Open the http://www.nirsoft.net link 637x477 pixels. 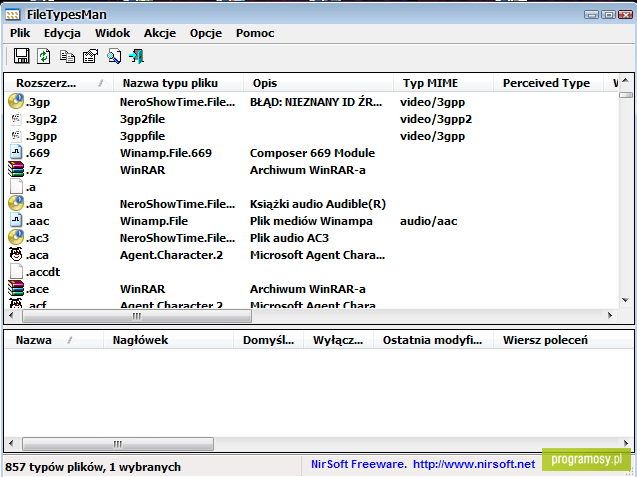(474, 464)
